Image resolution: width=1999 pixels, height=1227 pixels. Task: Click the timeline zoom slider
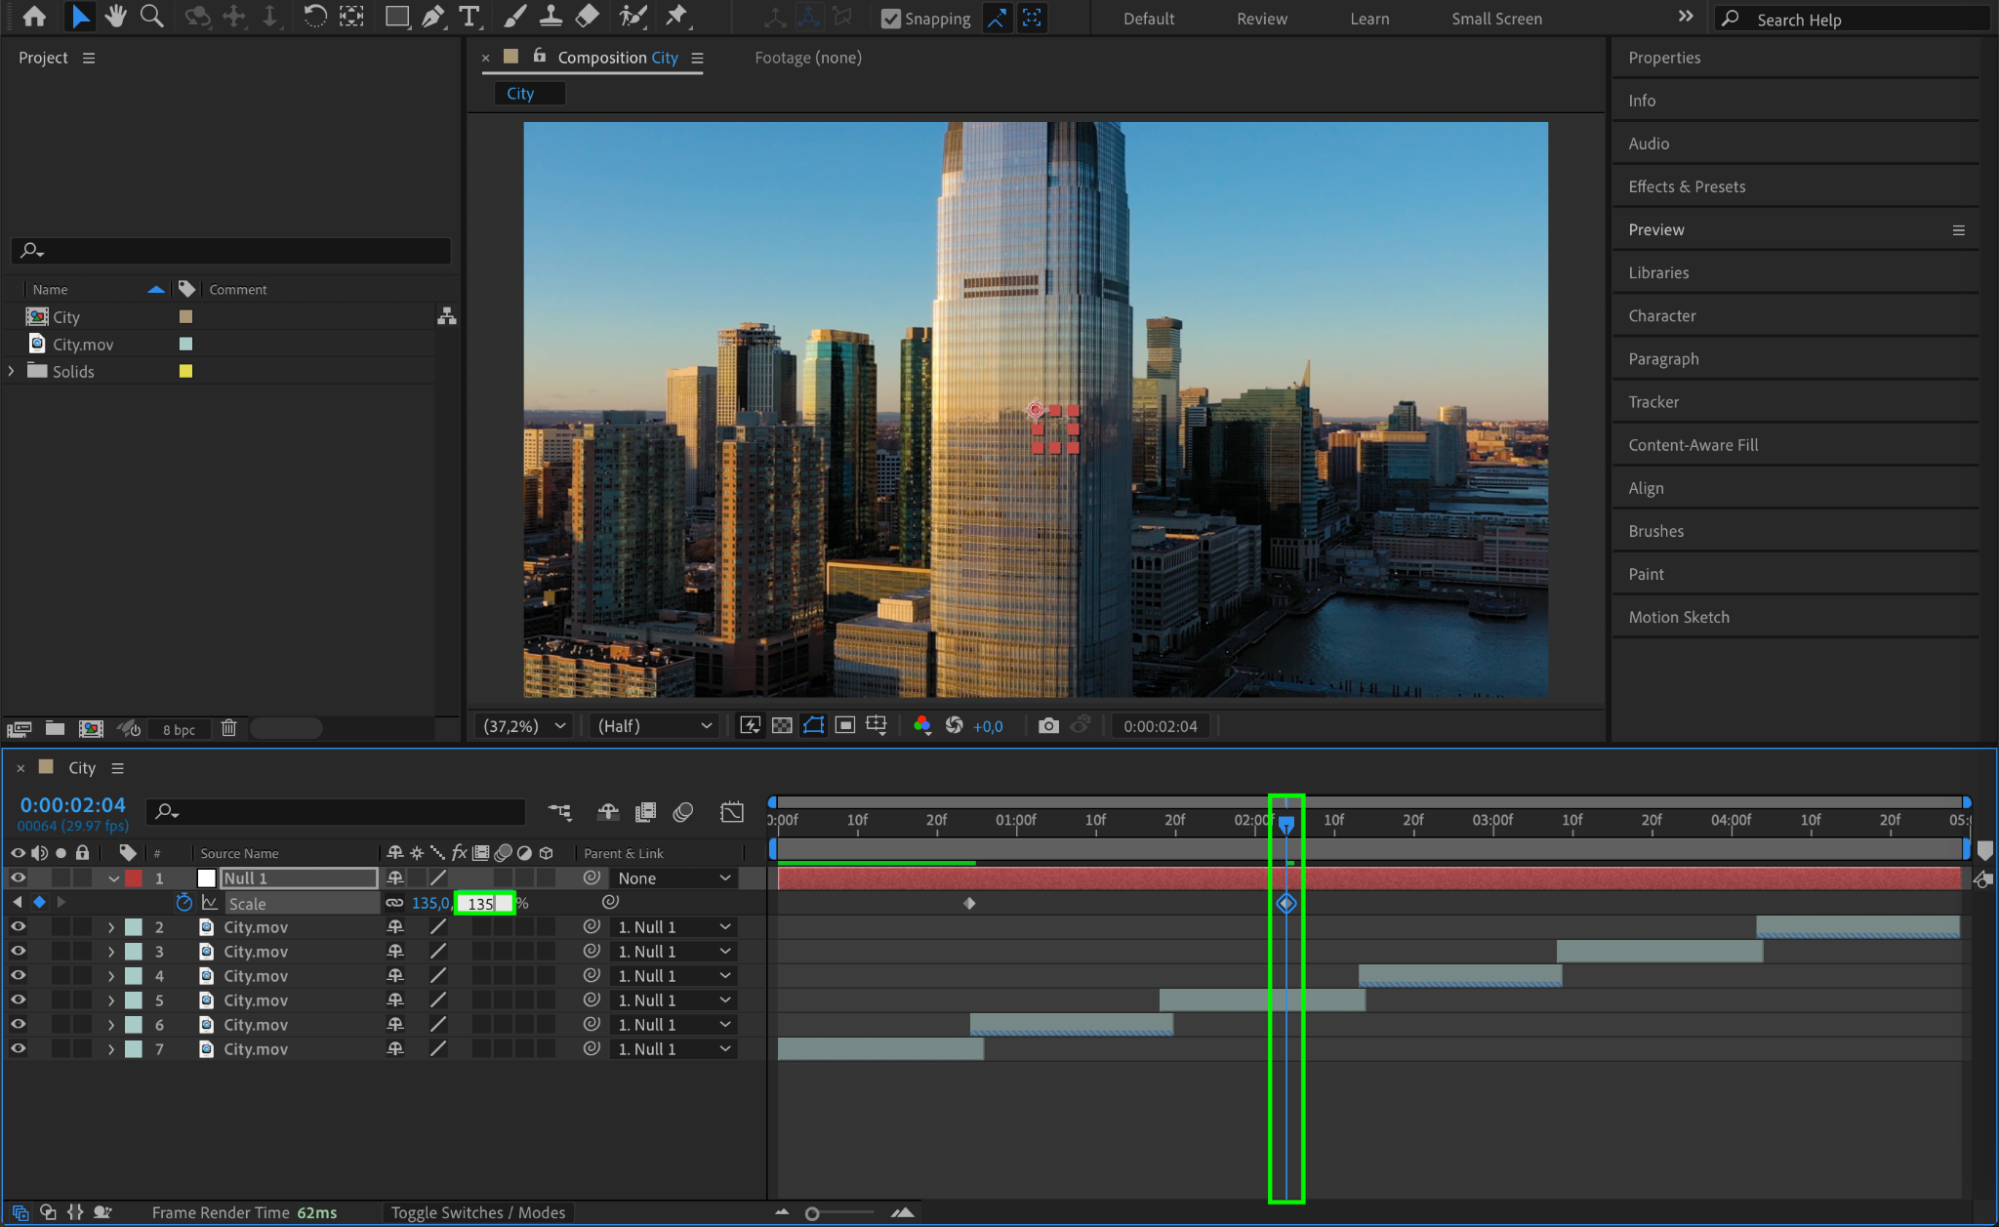point(813,1213)
